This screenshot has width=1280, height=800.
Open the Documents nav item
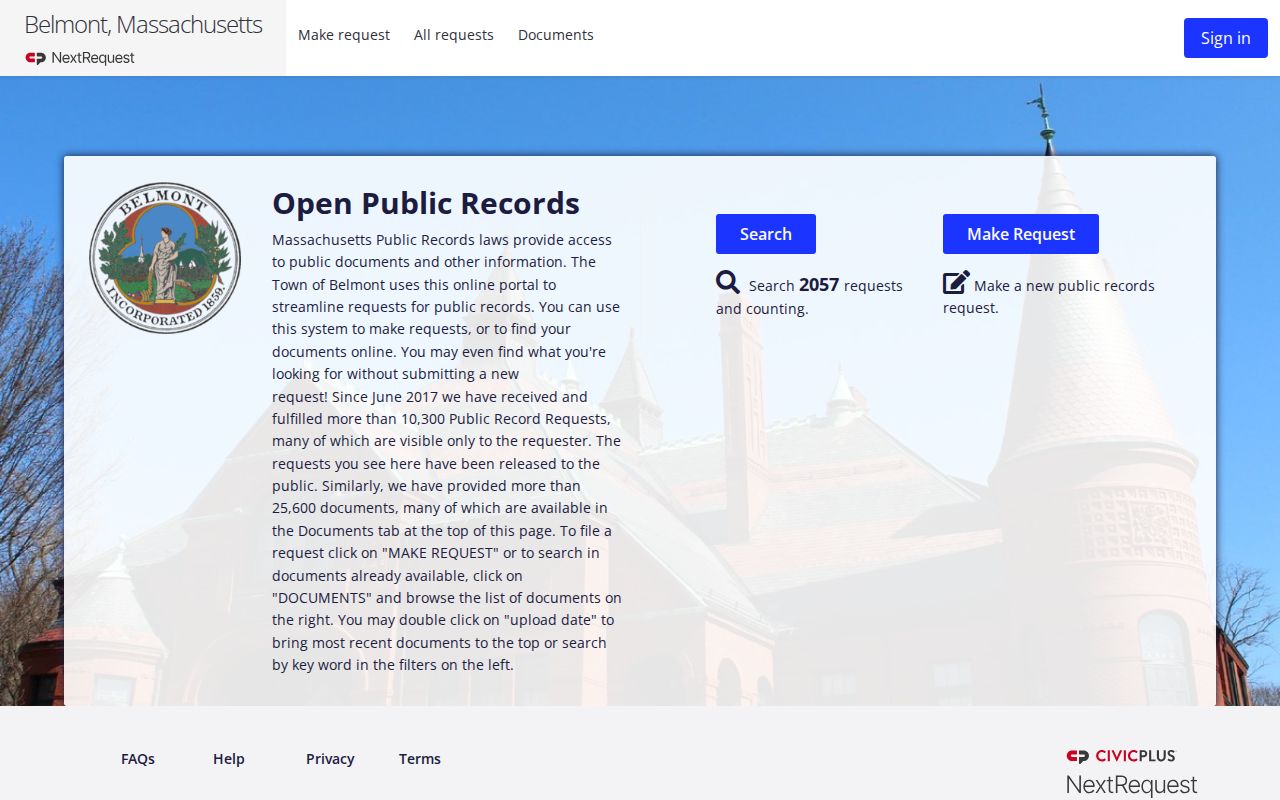(x=556, y=35)
